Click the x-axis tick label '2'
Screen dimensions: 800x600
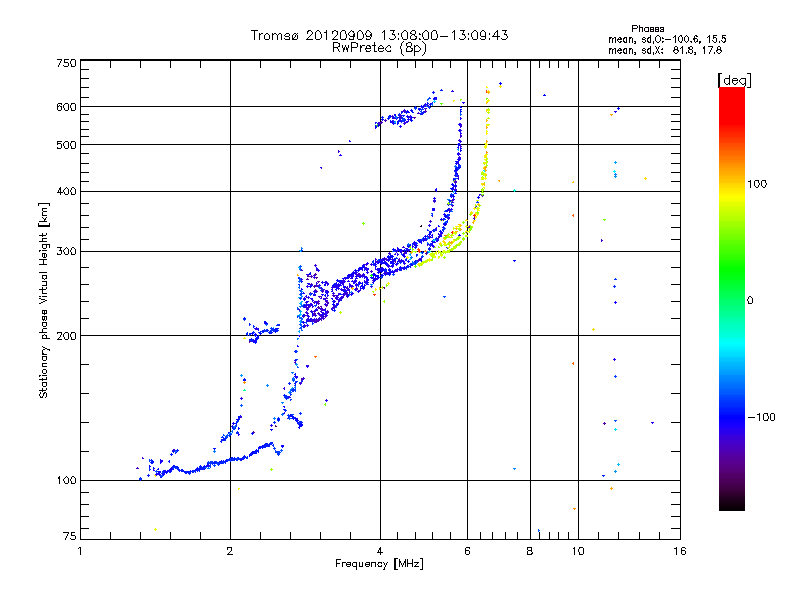230,551
